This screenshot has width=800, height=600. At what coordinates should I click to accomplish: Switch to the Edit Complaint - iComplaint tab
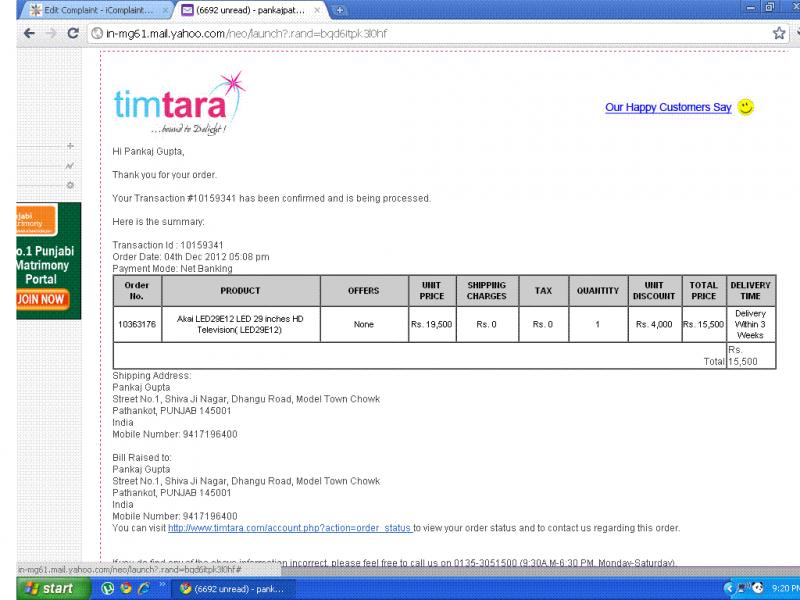[98, 10]
